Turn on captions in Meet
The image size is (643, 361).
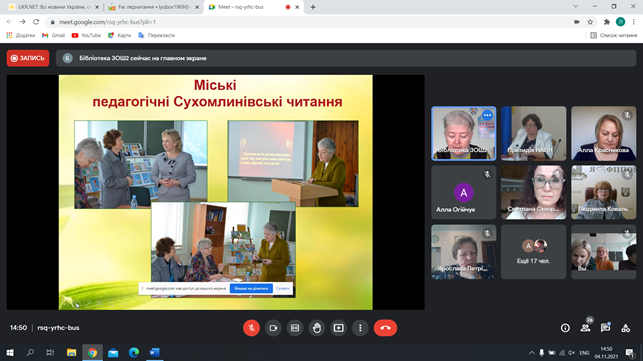pyautogui.click(x=295, y=328)
